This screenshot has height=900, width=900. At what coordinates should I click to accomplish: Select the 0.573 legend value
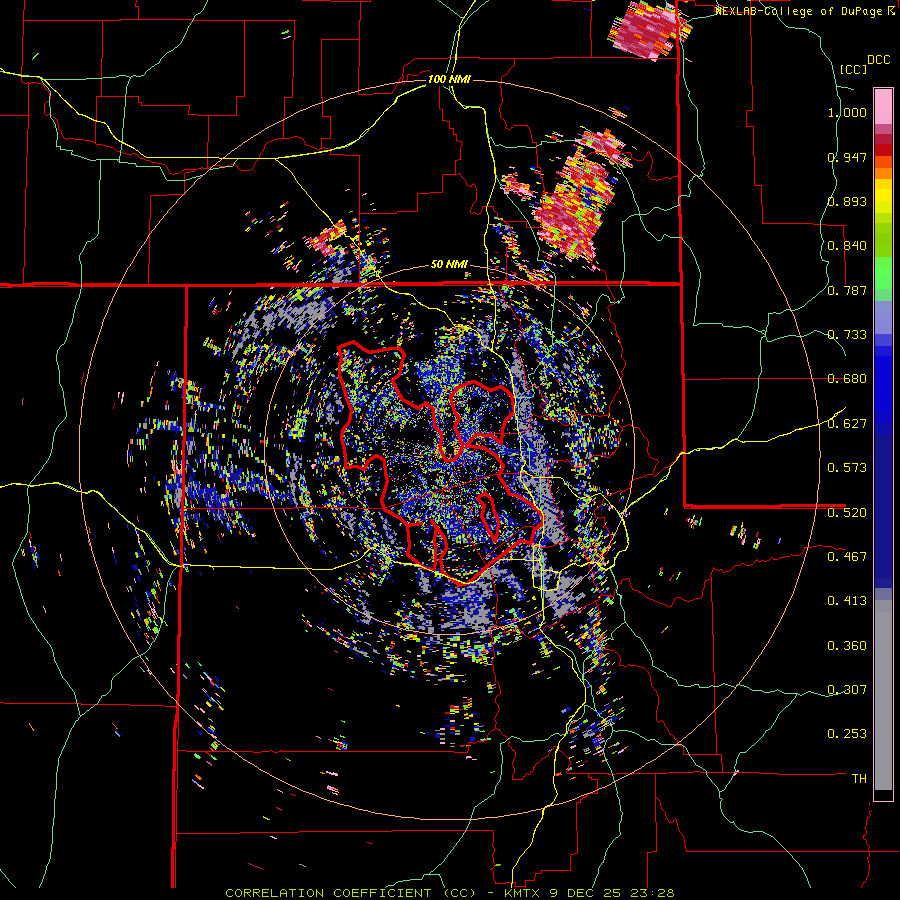(x=847, y=468)
